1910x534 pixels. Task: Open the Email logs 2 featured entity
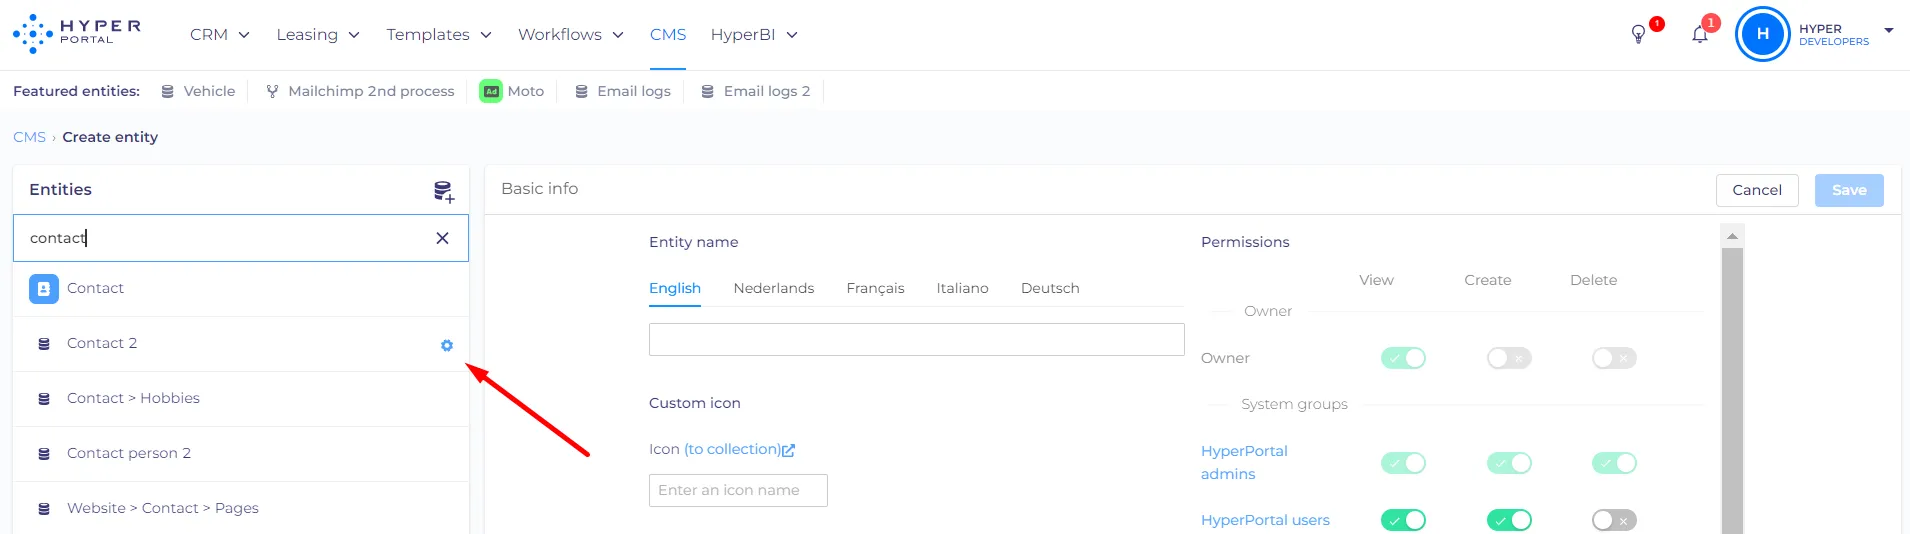click(756, 91)
